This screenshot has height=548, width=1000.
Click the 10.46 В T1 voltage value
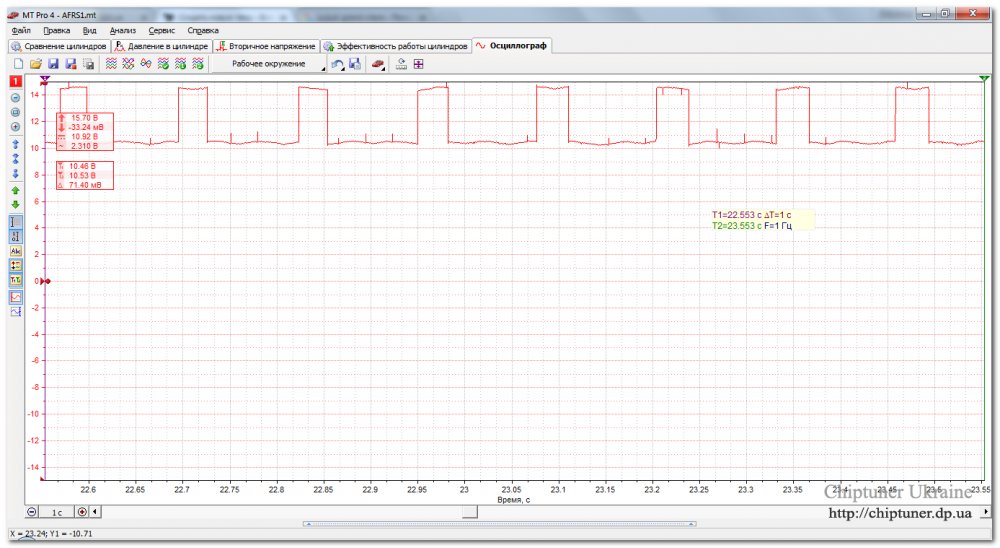(x=82, y=166)
